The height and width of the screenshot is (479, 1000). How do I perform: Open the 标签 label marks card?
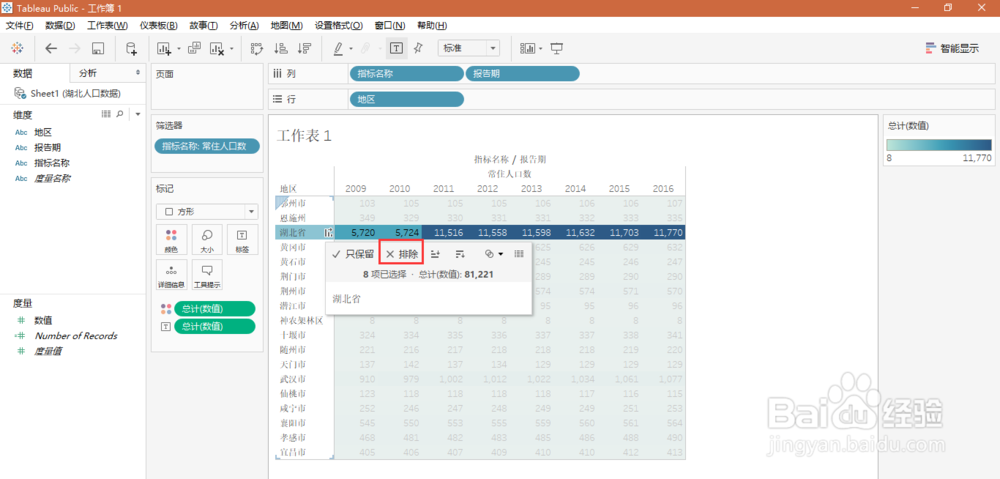(x=242, y=239)
